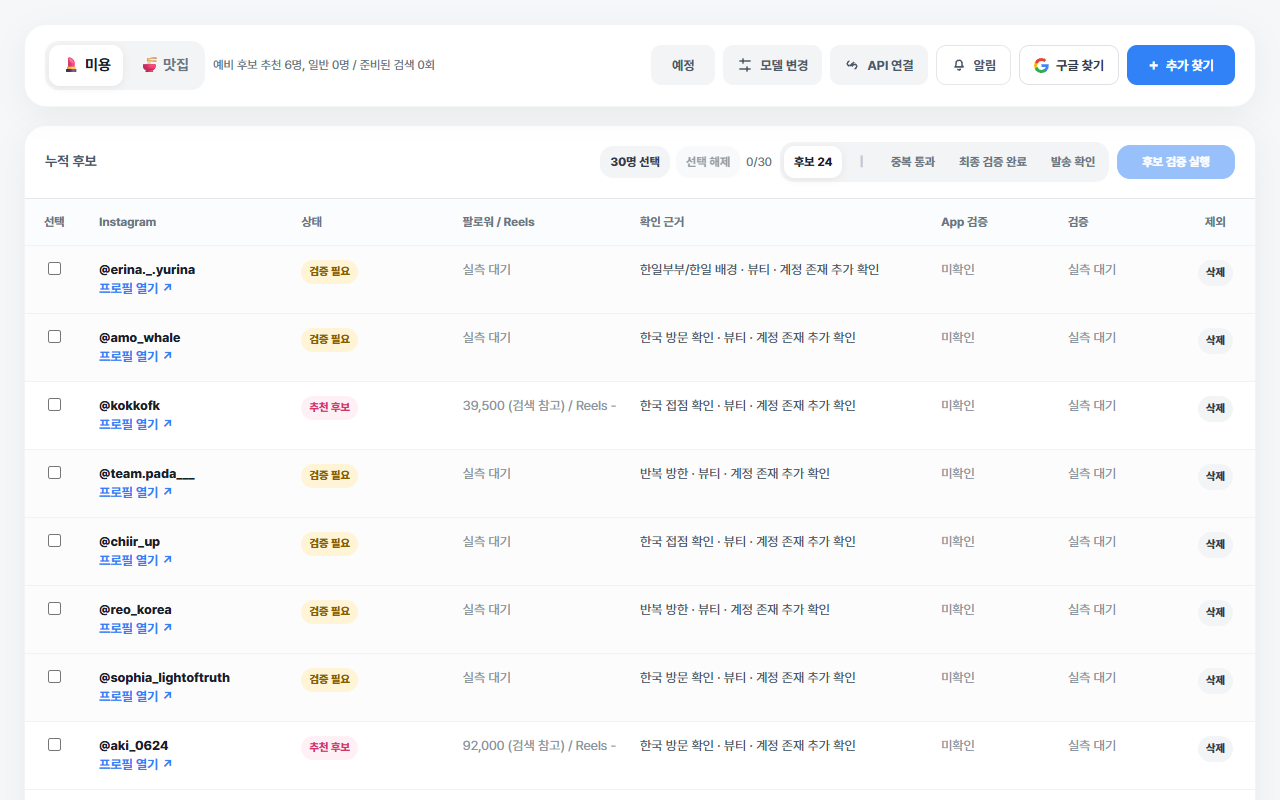Delete the @sophia_lightoftruth row
1280x800 pixels.
tap(1215, 681)
